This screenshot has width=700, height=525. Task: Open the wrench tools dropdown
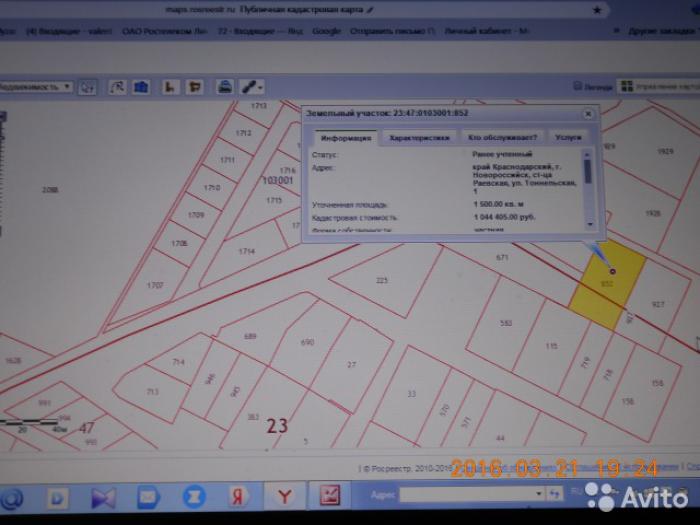252,87
